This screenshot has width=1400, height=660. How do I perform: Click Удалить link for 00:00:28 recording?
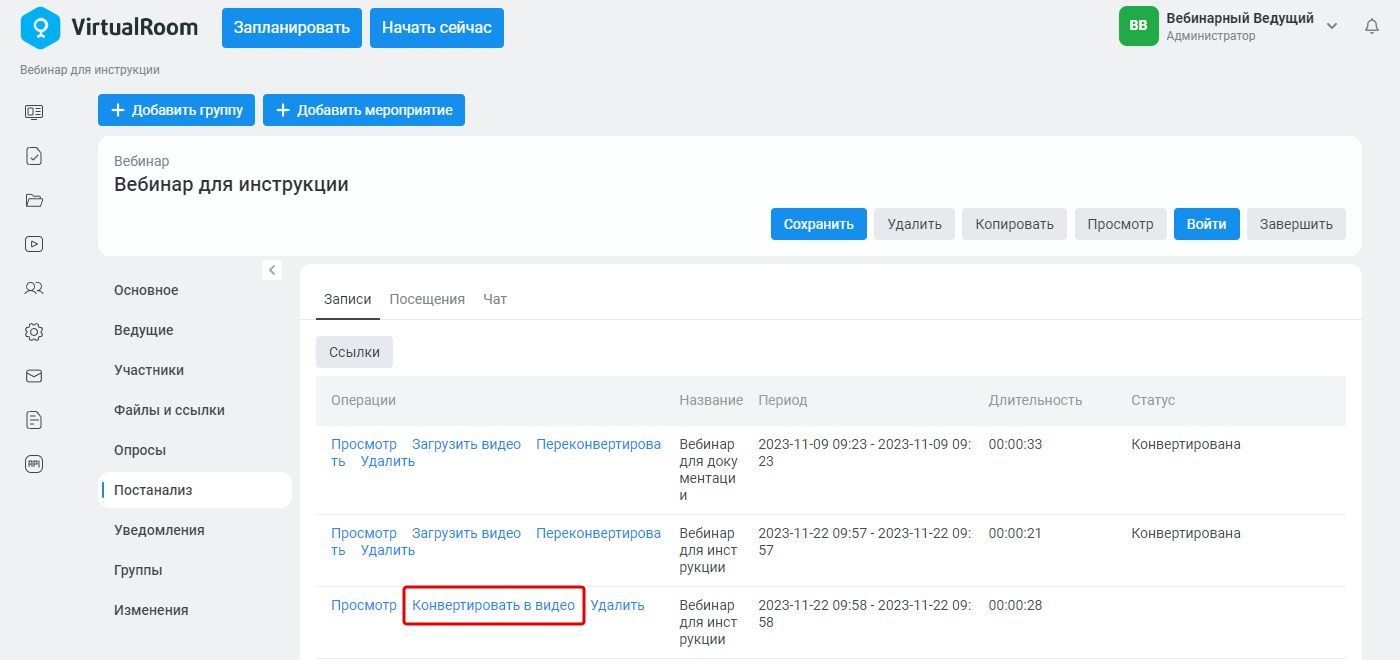tap(618, 605)
